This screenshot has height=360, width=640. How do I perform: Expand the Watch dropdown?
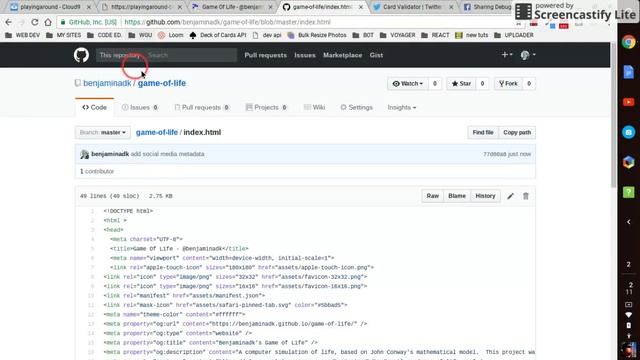[407, 84]
